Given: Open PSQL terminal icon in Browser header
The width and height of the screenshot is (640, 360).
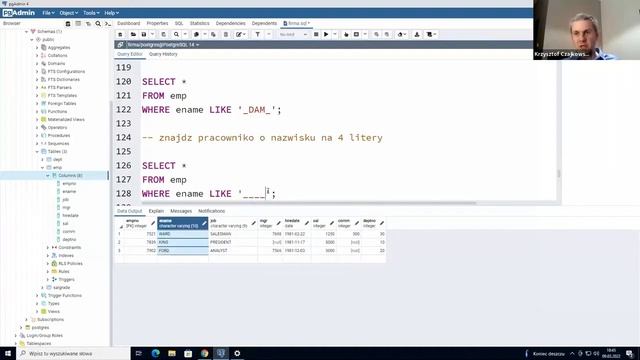Looking at the screenshot, I should (x=108, y=24).
